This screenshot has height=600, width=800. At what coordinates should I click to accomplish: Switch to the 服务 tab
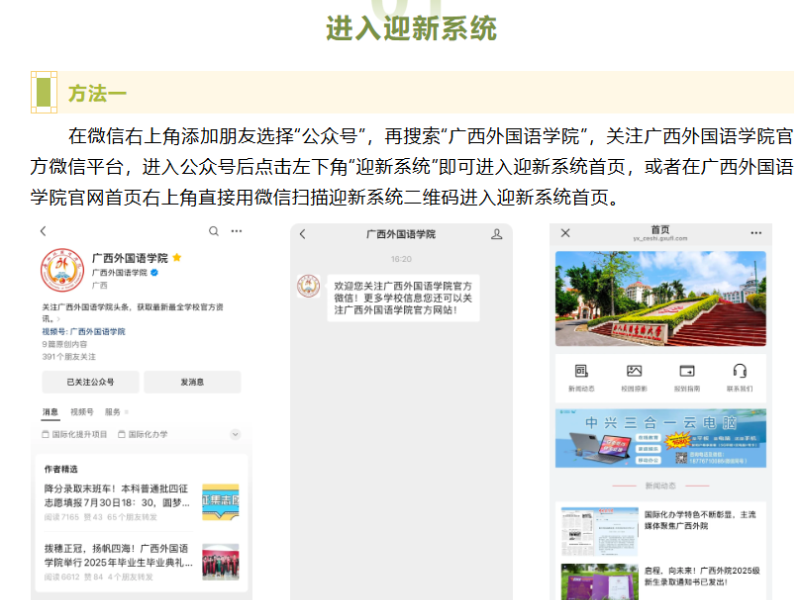113,412
